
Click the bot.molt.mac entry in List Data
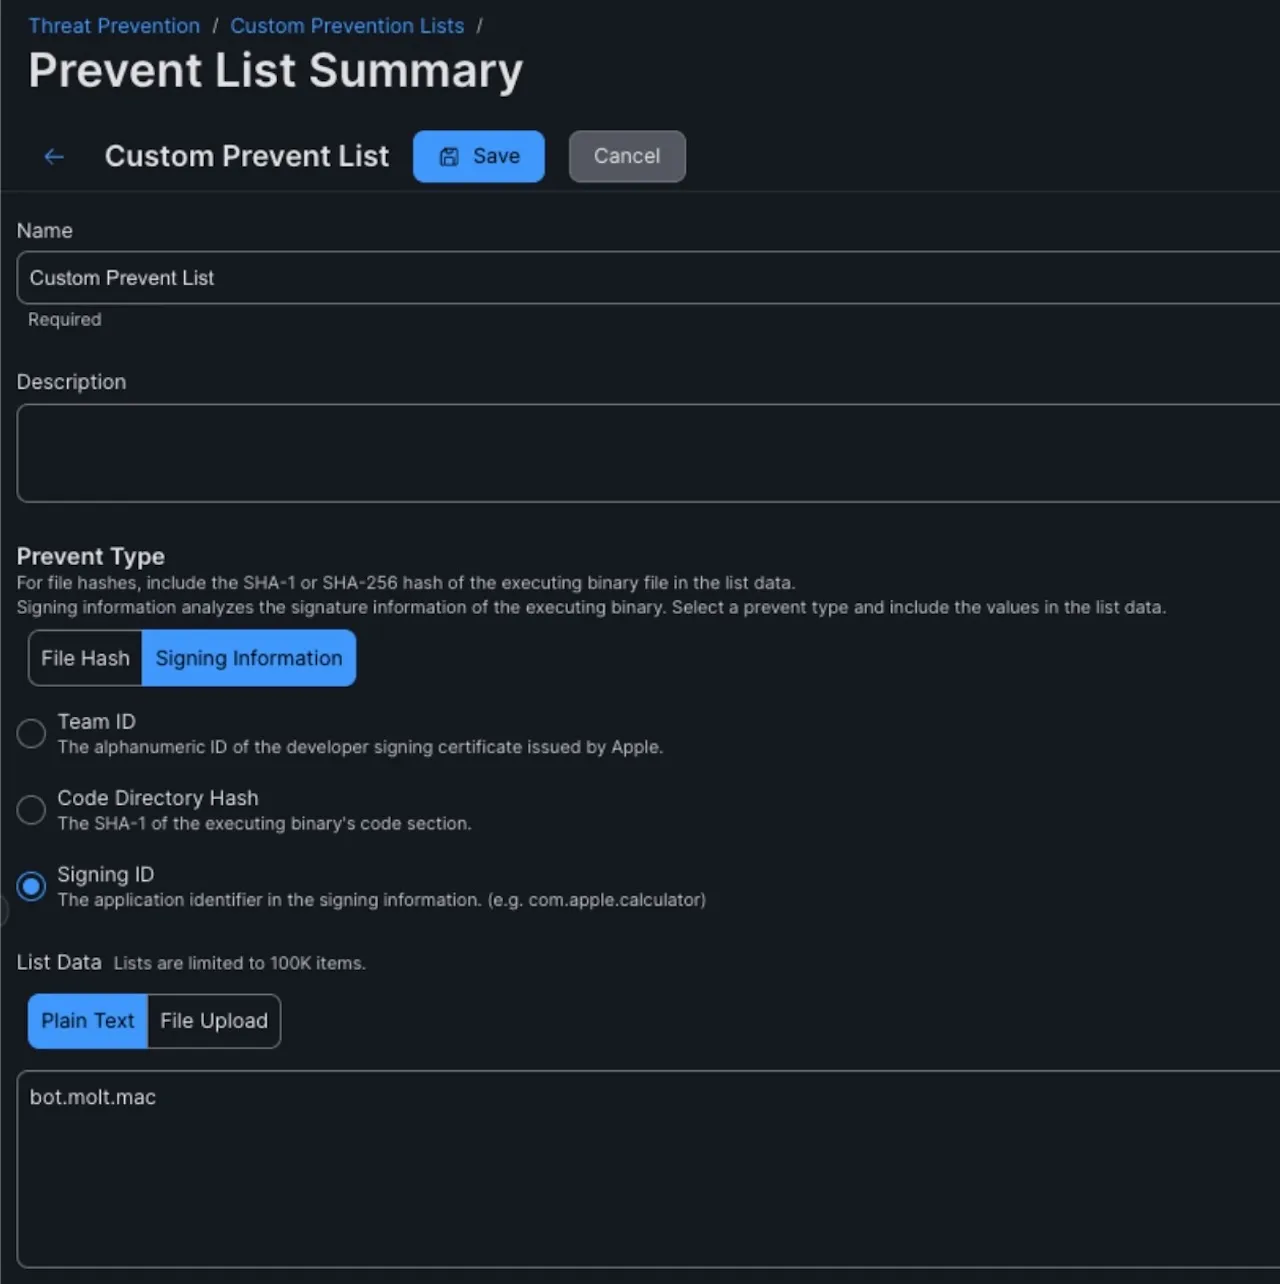click(93, 1097)
